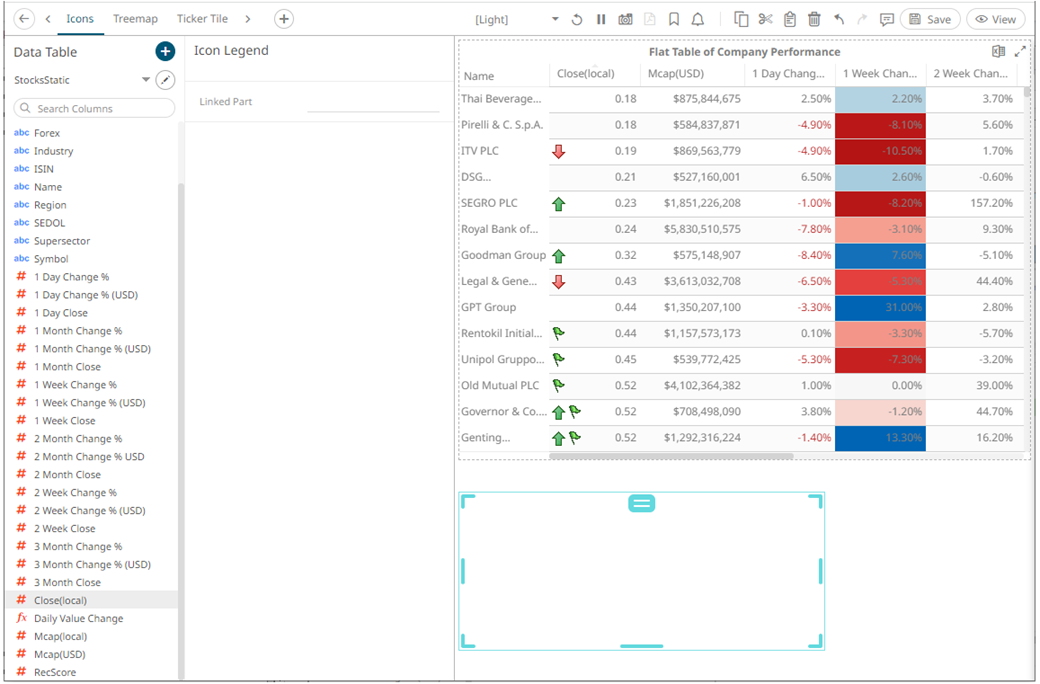Open alerts via the bell icon
The height and width of the screenshot is (684, 1040).
tap(698, 19)
